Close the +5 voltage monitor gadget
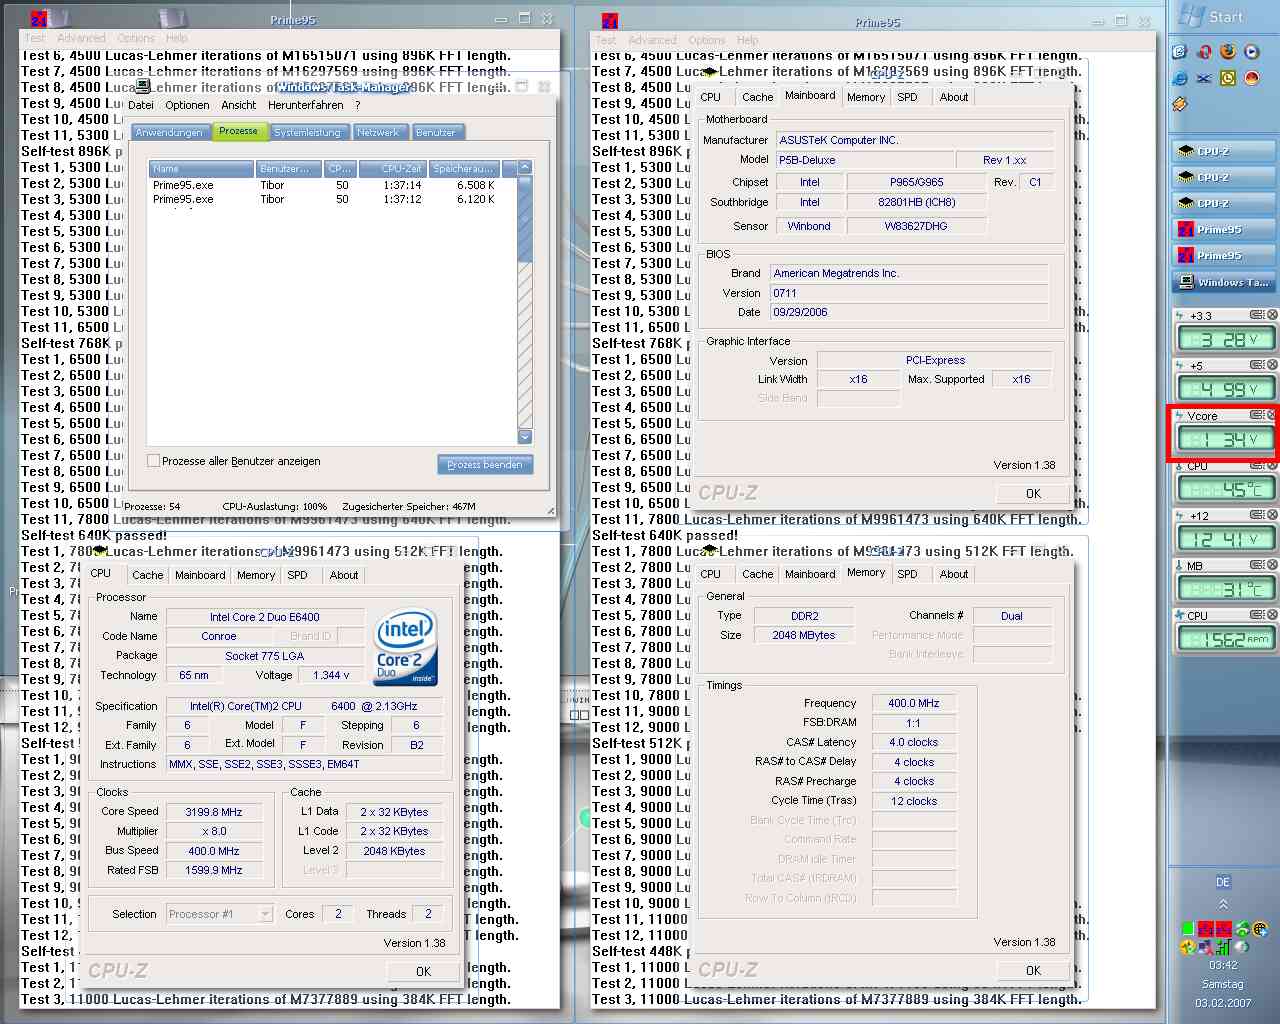Viewport: 1280px width, 1024px height. 1272,364
